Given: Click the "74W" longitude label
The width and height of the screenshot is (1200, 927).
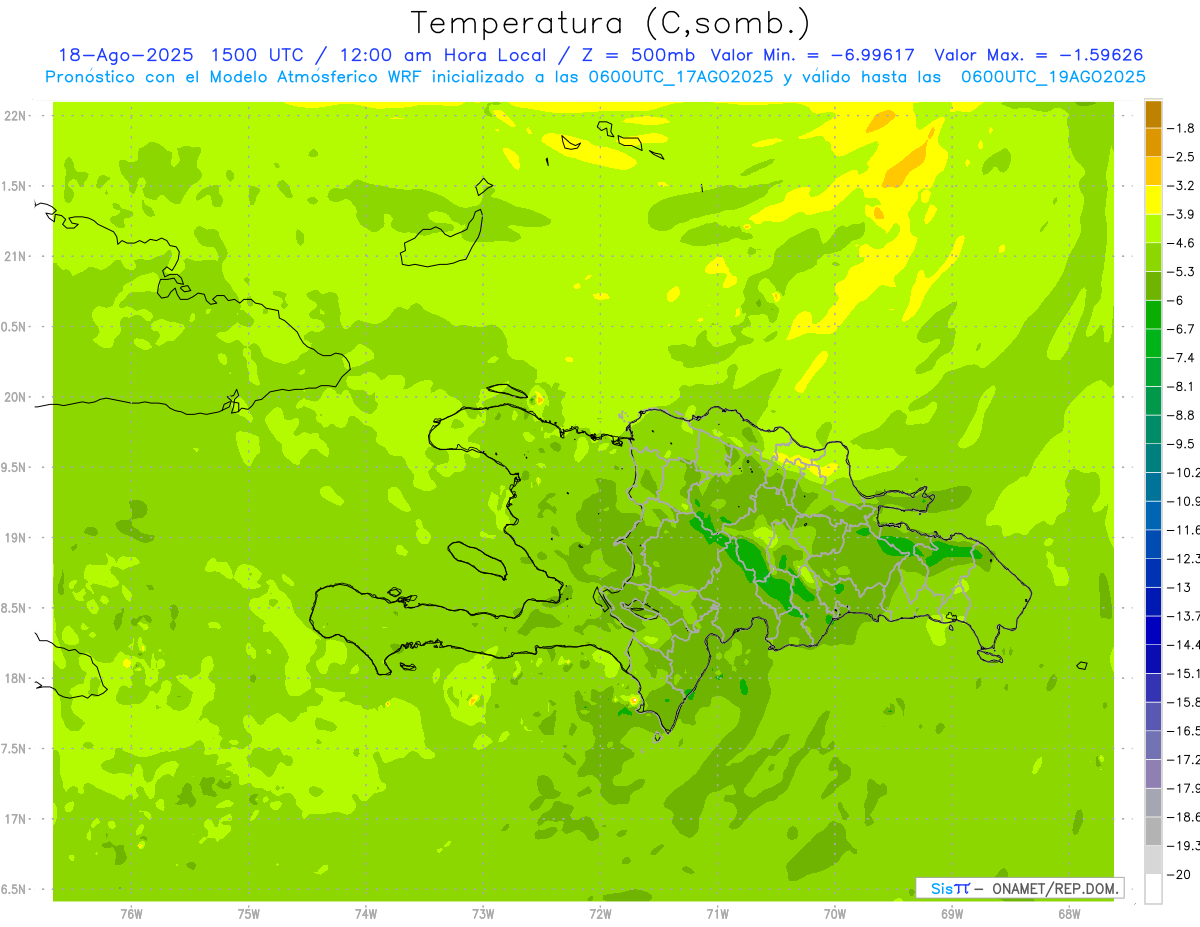Looking at the screenshot, I should (366, 914).
